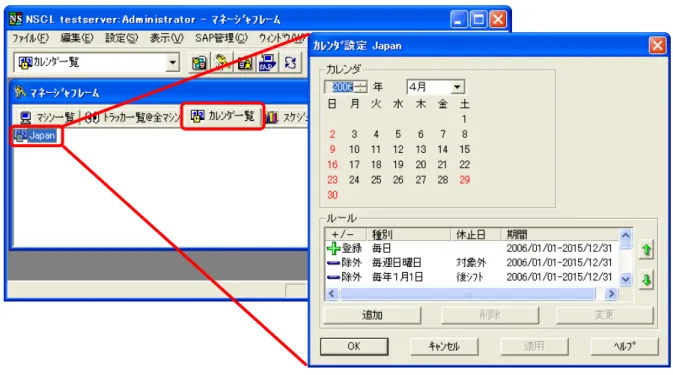Select date 14 in the calendar

(443, 149)
